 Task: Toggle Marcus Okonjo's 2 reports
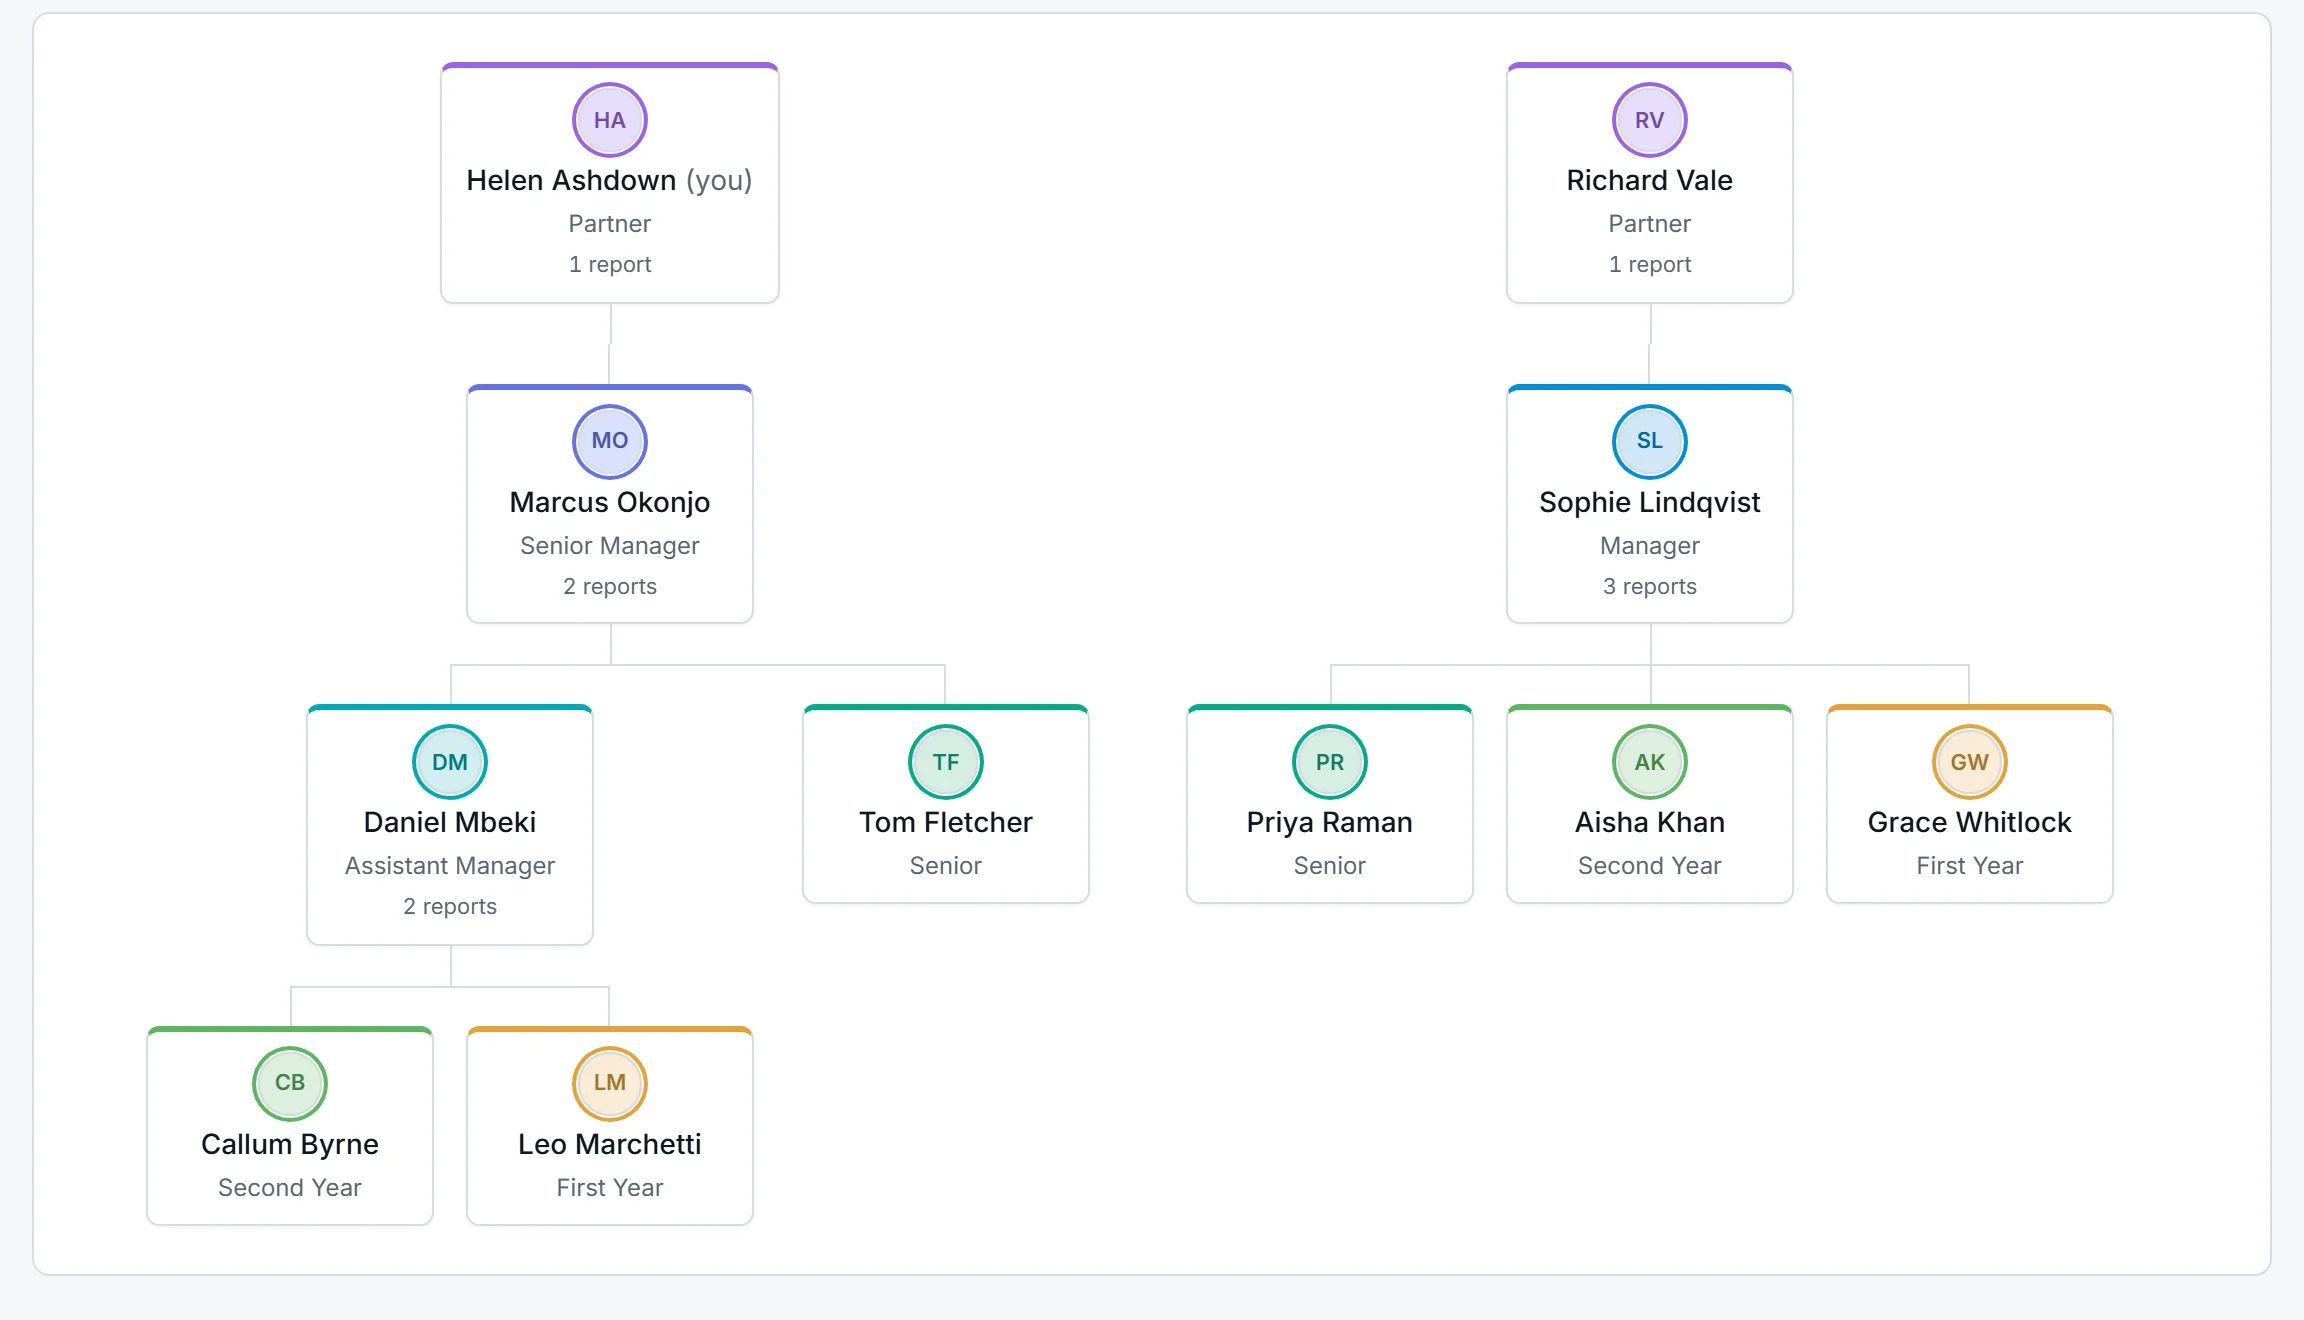click(610, 586)
